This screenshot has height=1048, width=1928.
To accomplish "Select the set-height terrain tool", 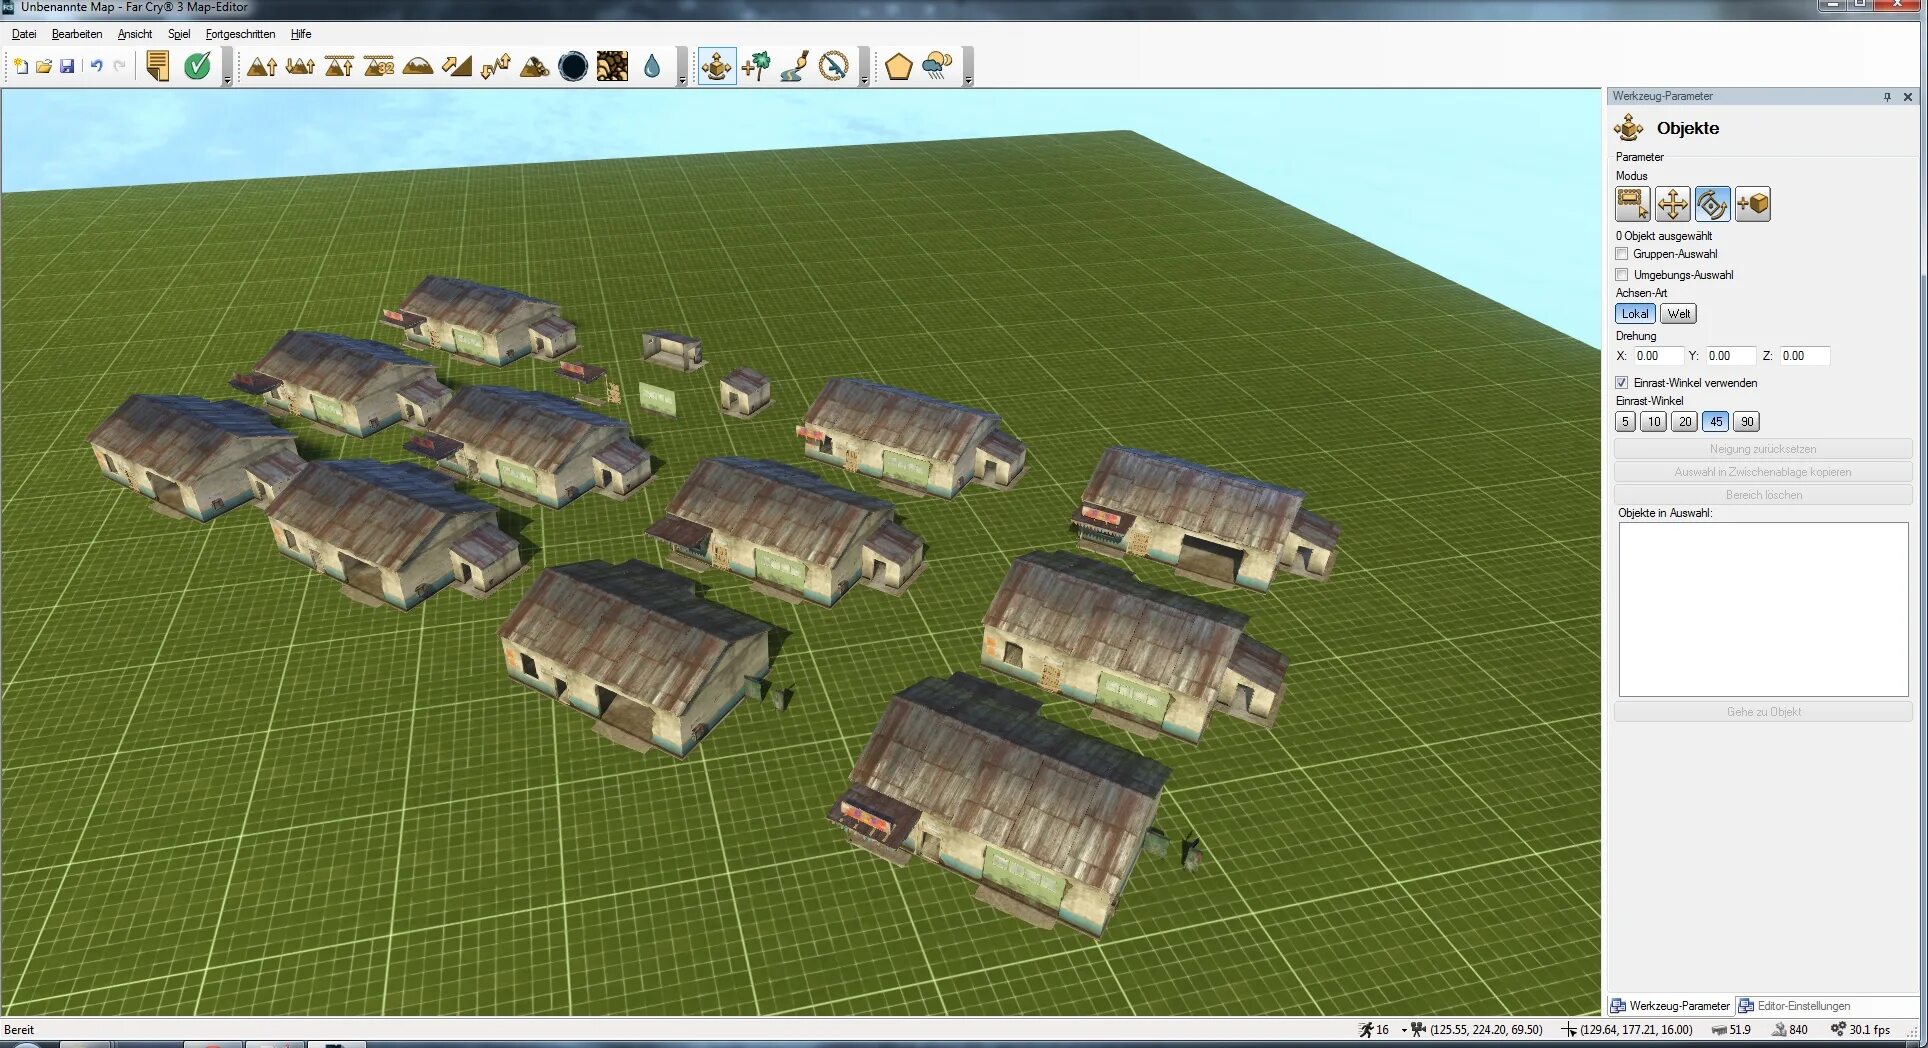I will (339, 66).
